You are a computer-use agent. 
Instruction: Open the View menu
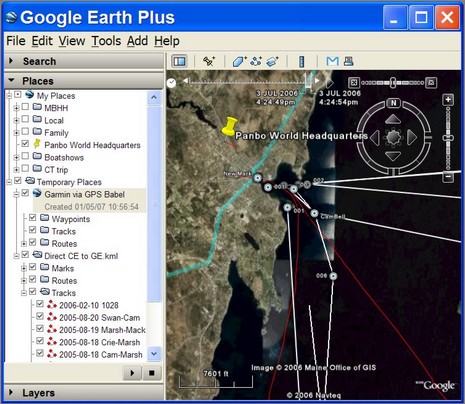point(72,41)
